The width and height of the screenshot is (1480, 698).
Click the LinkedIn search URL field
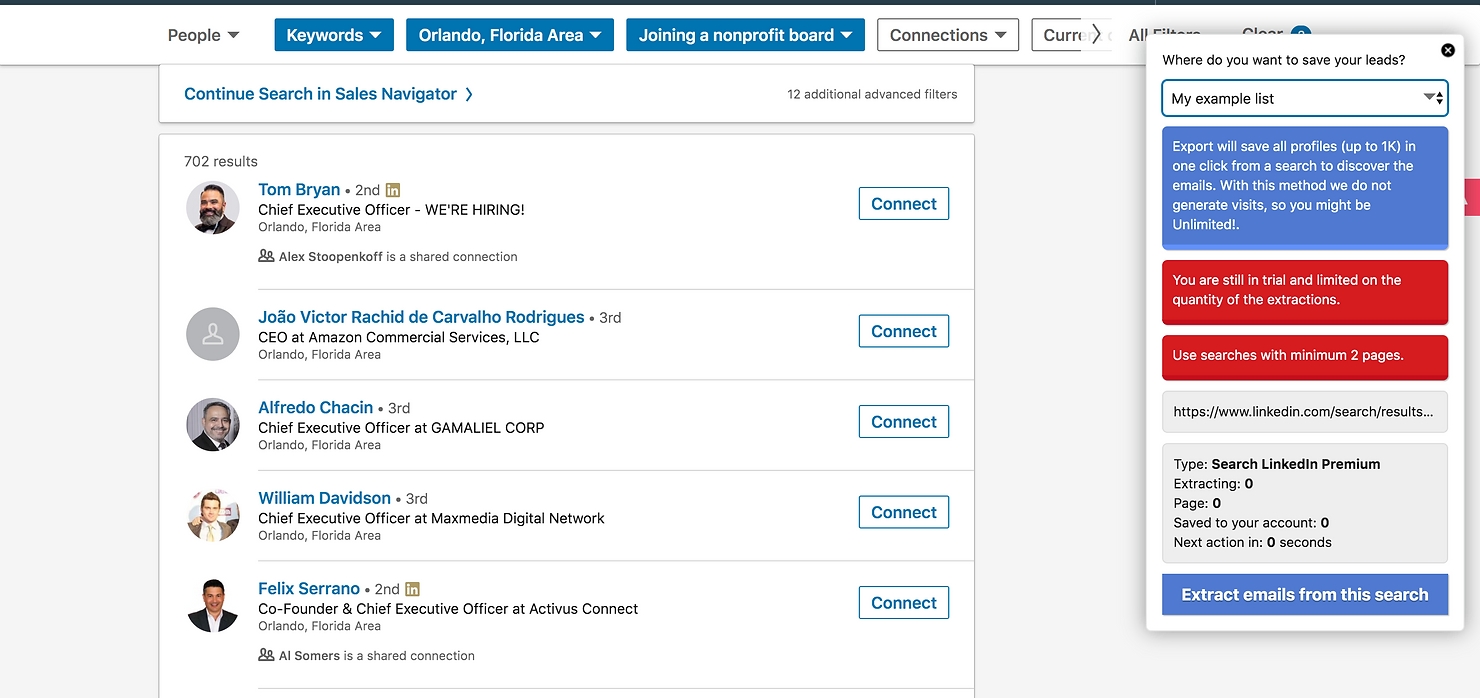(x=1304, y=411)
